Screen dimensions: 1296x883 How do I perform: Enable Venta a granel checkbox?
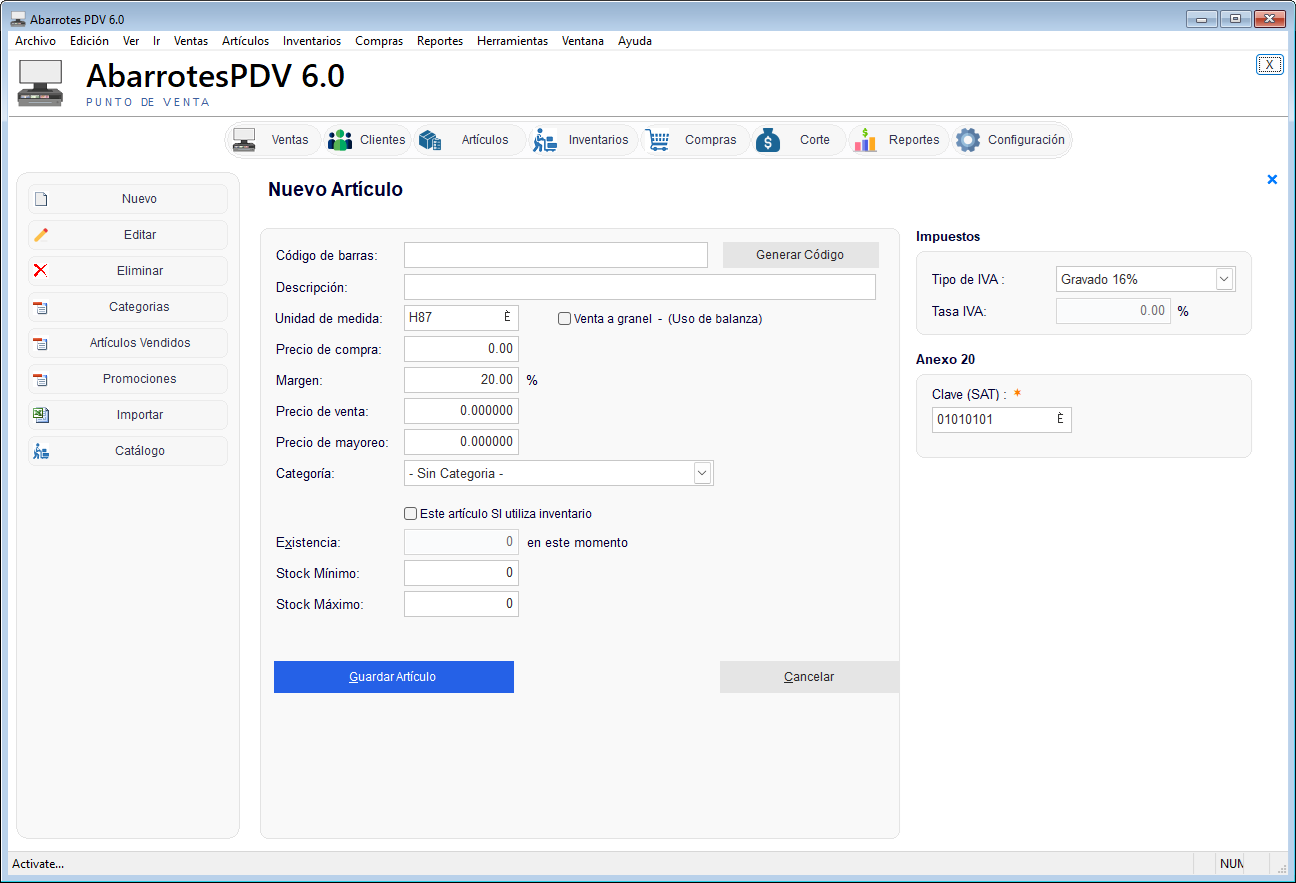pyautogui.click(x=565, y=319)
